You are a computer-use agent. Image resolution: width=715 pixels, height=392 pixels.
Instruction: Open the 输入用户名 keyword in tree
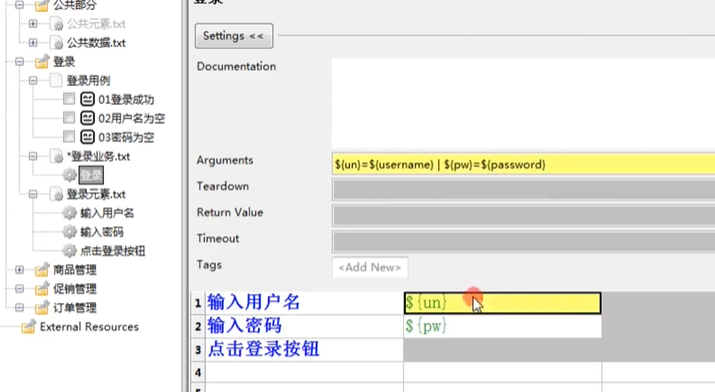tap(107, 213)
